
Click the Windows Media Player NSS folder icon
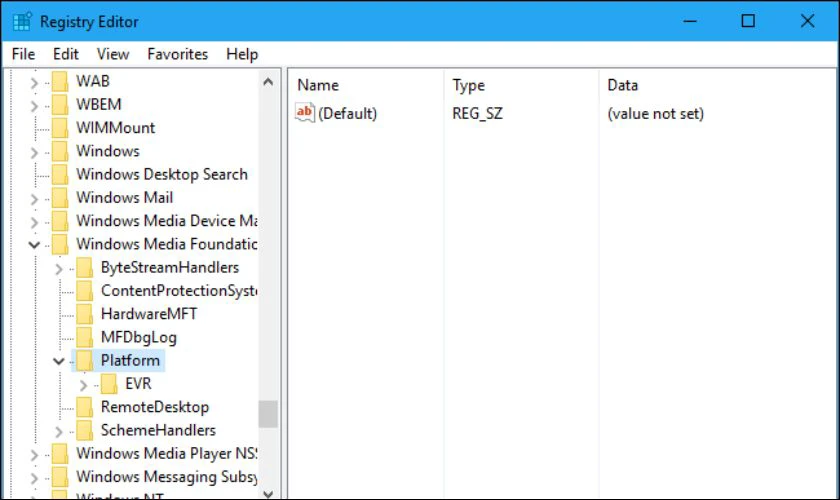tap(60, 453)
